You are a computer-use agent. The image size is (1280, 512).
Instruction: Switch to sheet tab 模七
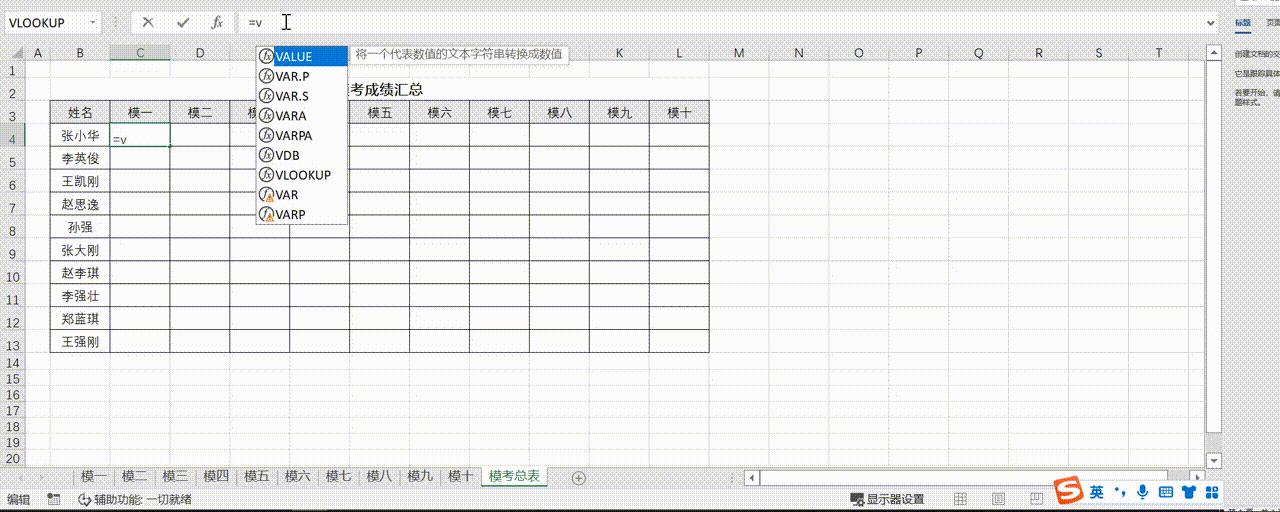coord(338,477)
